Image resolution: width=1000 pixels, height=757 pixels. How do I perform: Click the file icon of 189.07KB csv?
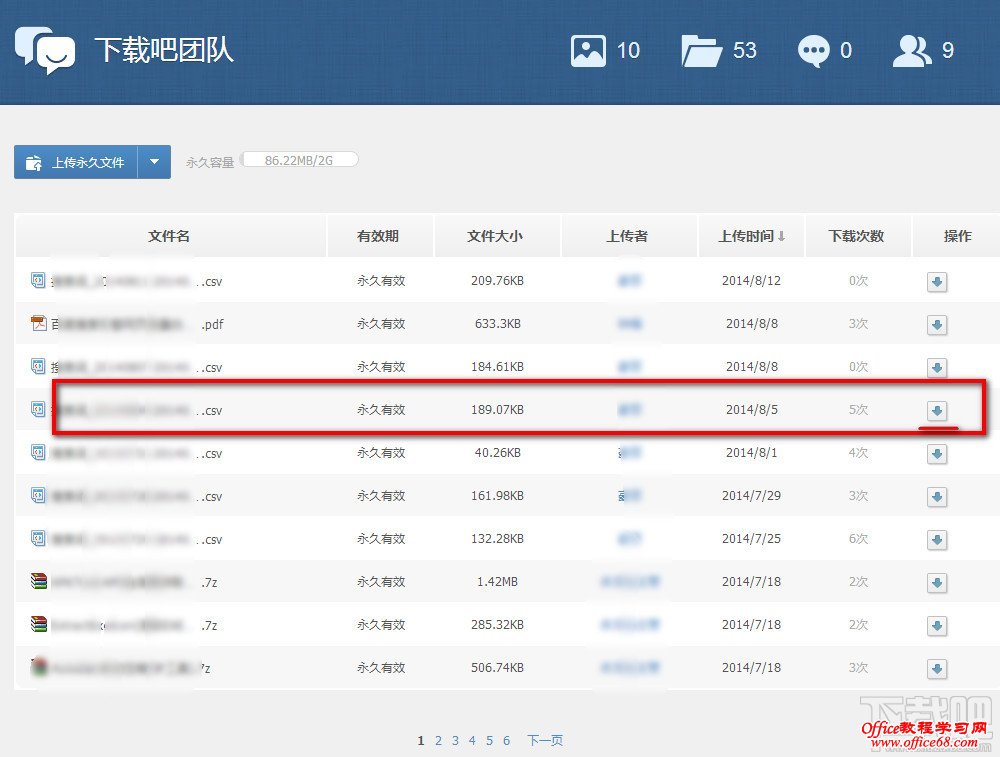[38, 409]
